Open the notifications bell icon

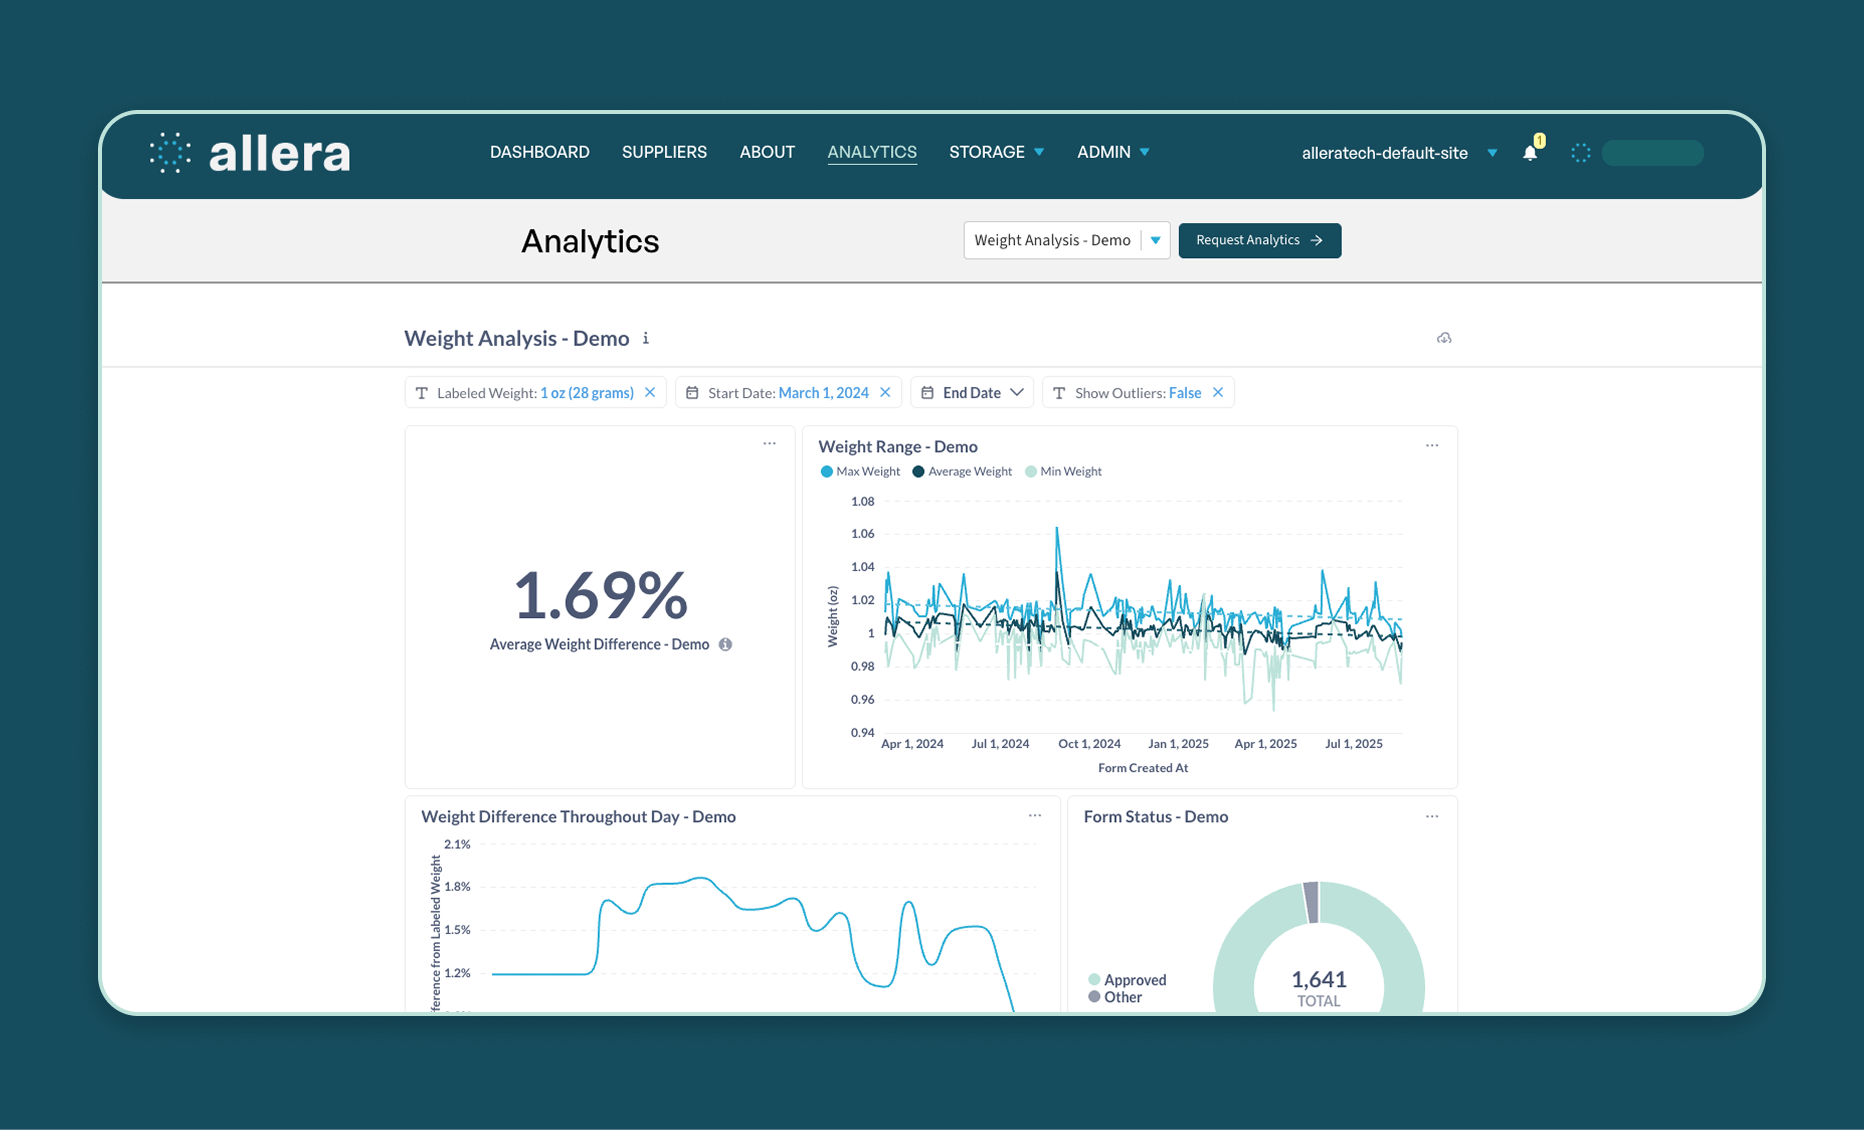[x=1530, y=152]
